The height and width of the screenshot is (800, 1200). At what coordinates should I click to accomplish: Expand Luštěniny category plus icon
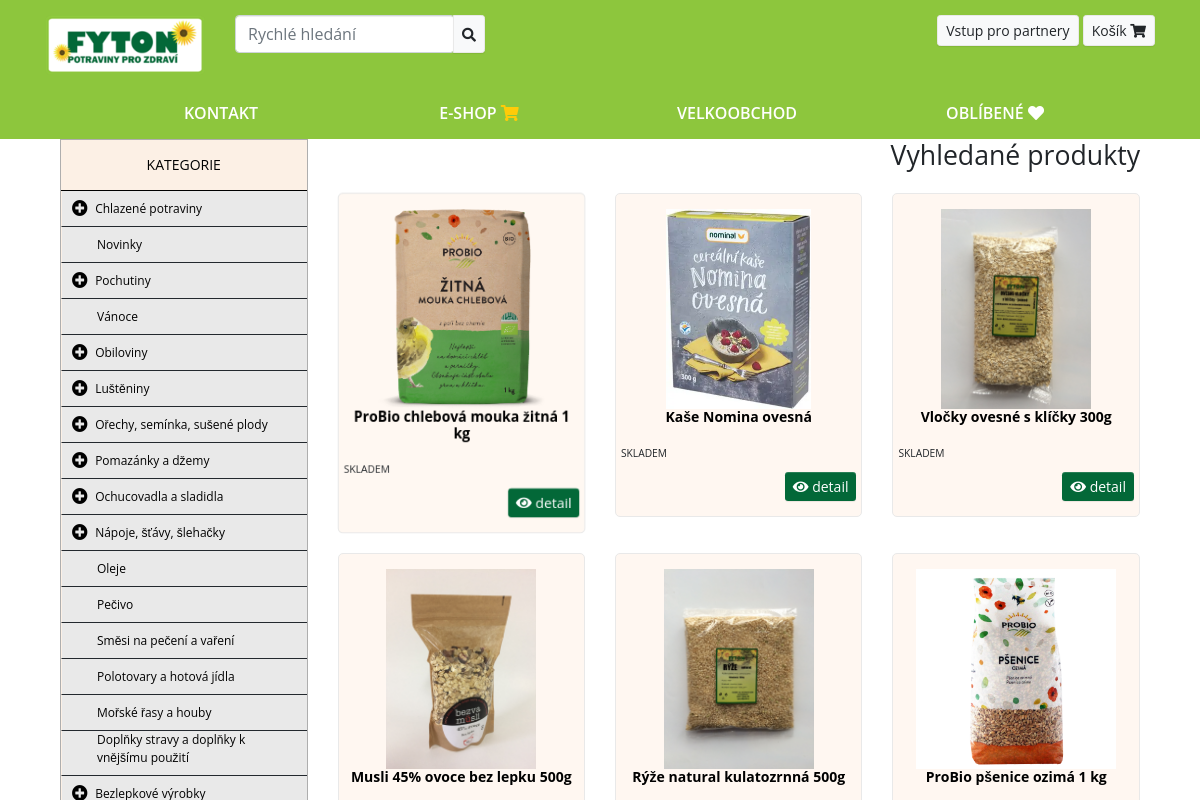point(80,388)
